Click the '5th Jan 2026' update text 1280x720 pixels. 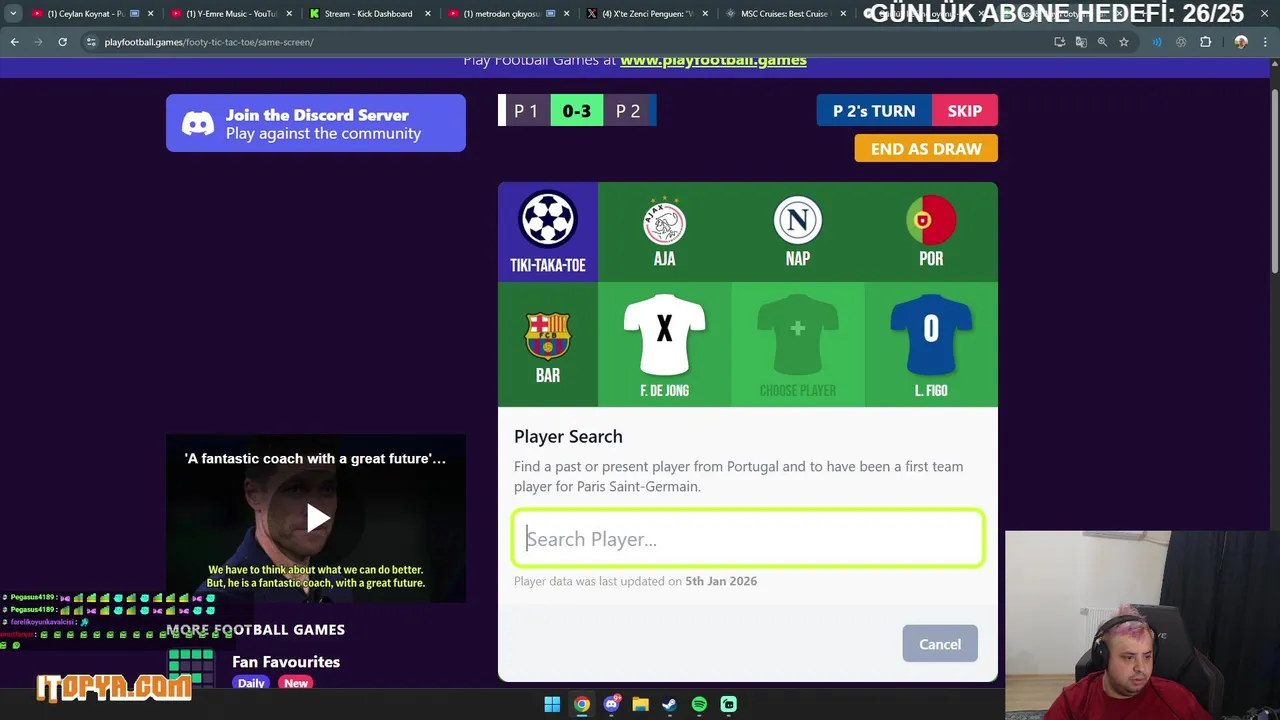click(x=721, y=581)
